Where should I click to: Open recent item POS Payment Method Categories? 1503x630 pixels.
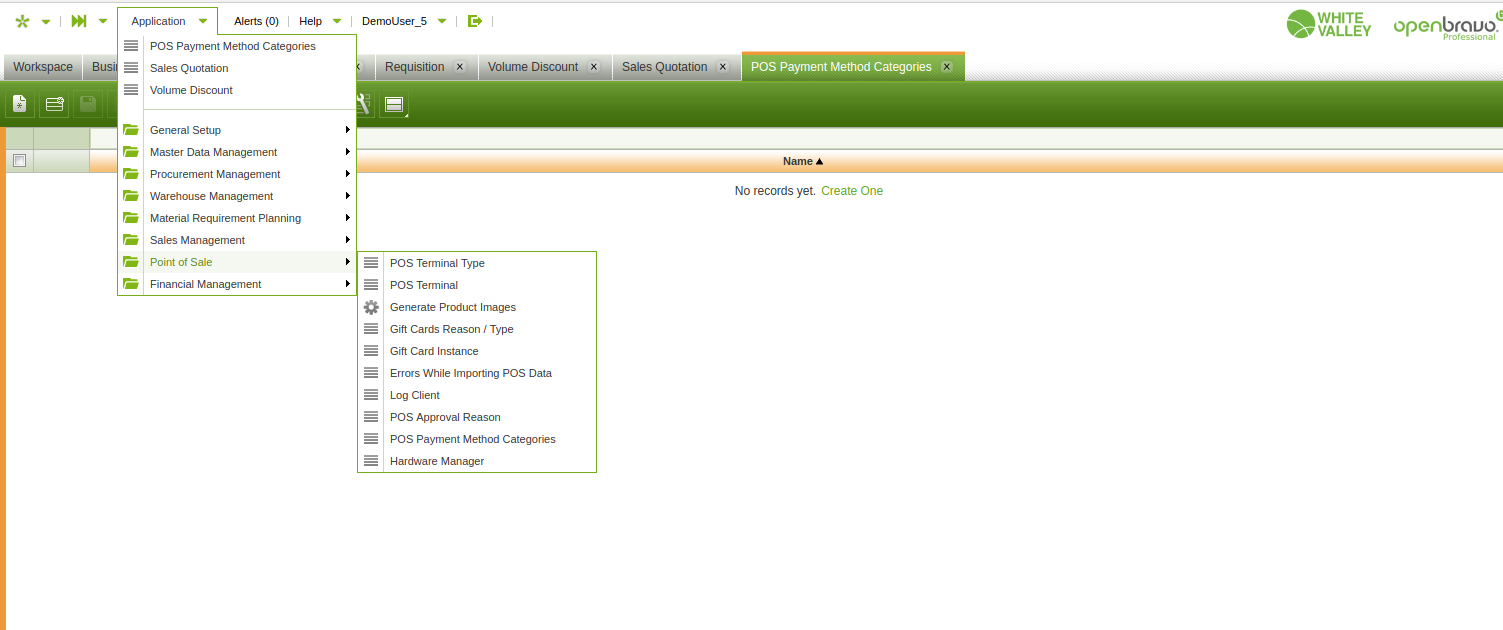point(233,46)
